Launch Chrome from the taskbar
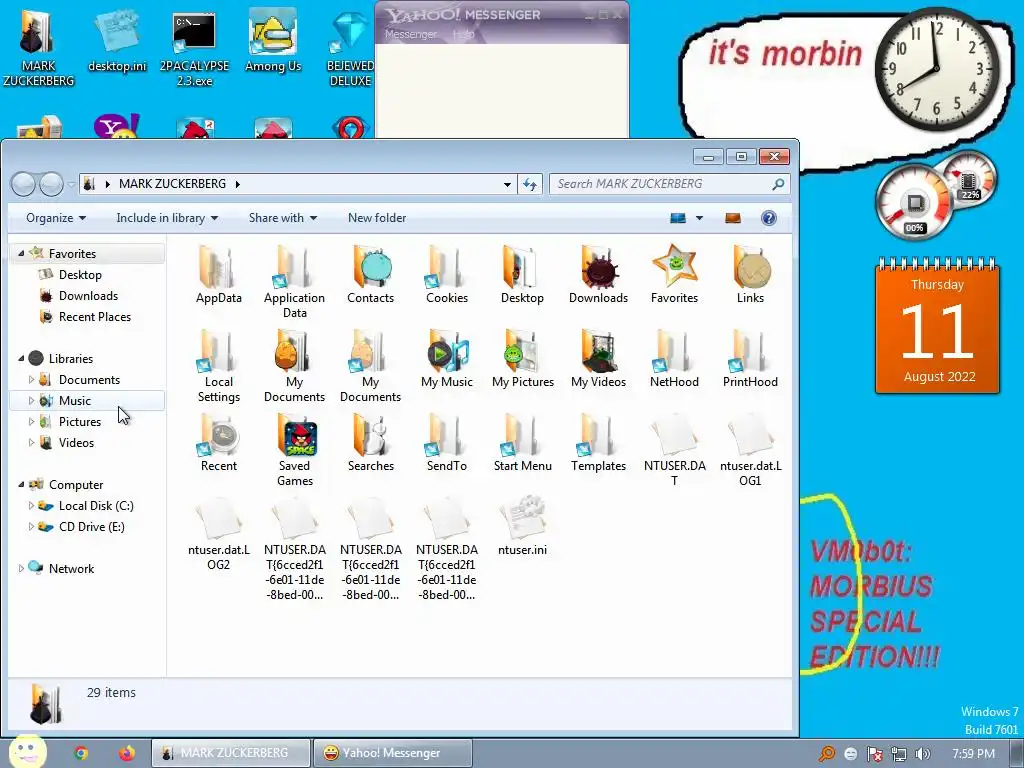The image size is (1024, 768). pyautogui.click(x=81, y=753)
